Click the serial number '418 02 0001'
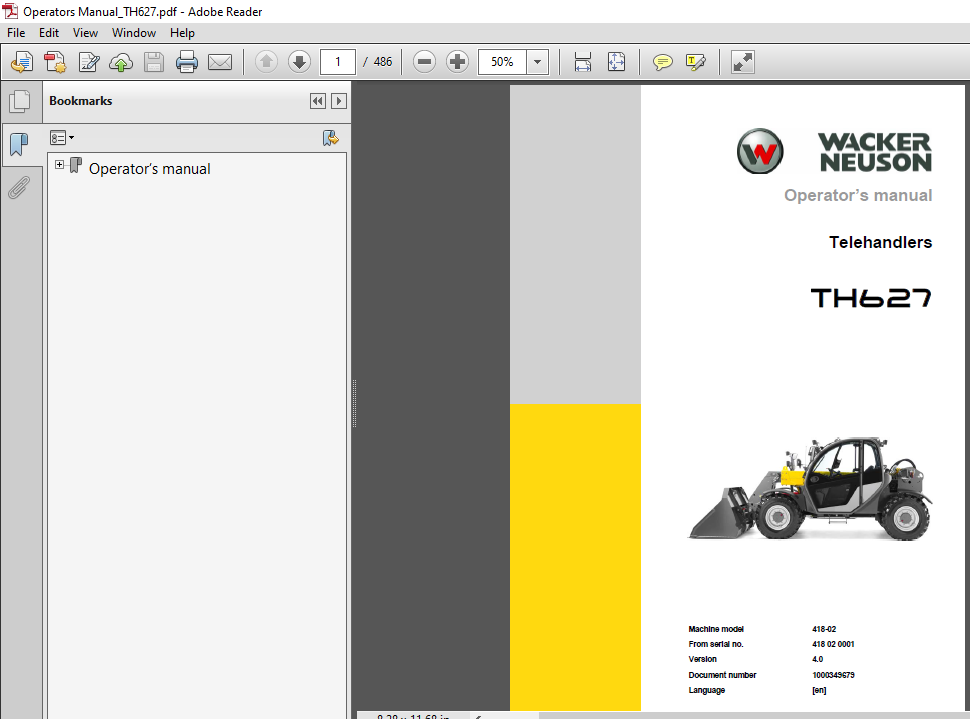The height and width of the screenshot is (719, 970). click(x=833, y=644)
